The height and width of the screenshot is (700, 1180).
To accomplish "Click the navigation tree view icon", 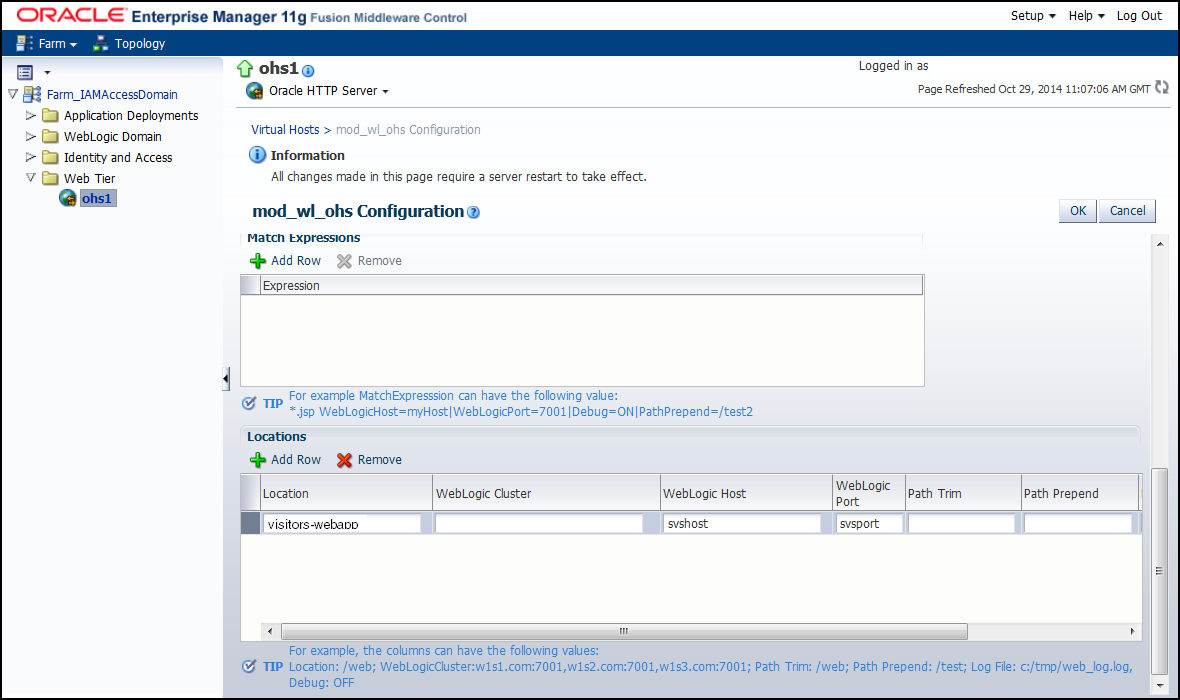I will coord(25,72).
